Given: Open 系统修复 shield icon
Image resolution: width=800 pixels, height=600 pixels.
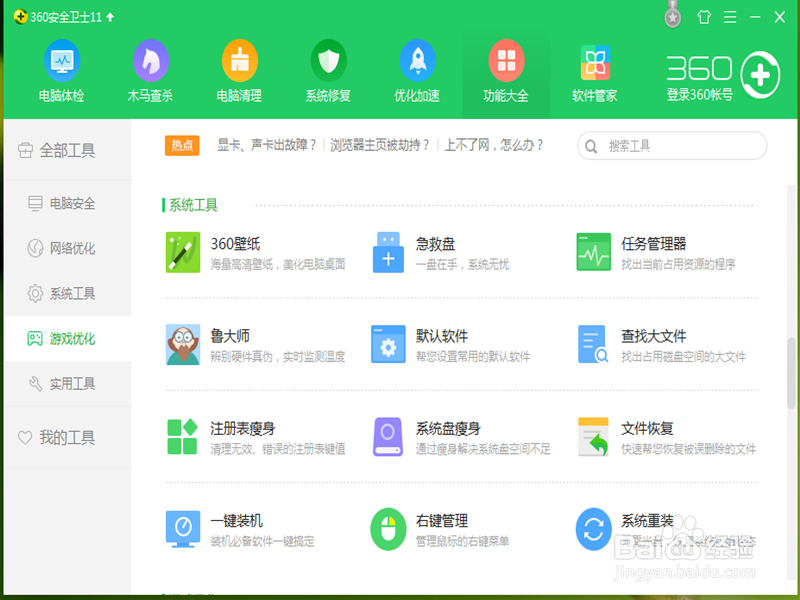Looking at the screenshot, I should [328, 61].
